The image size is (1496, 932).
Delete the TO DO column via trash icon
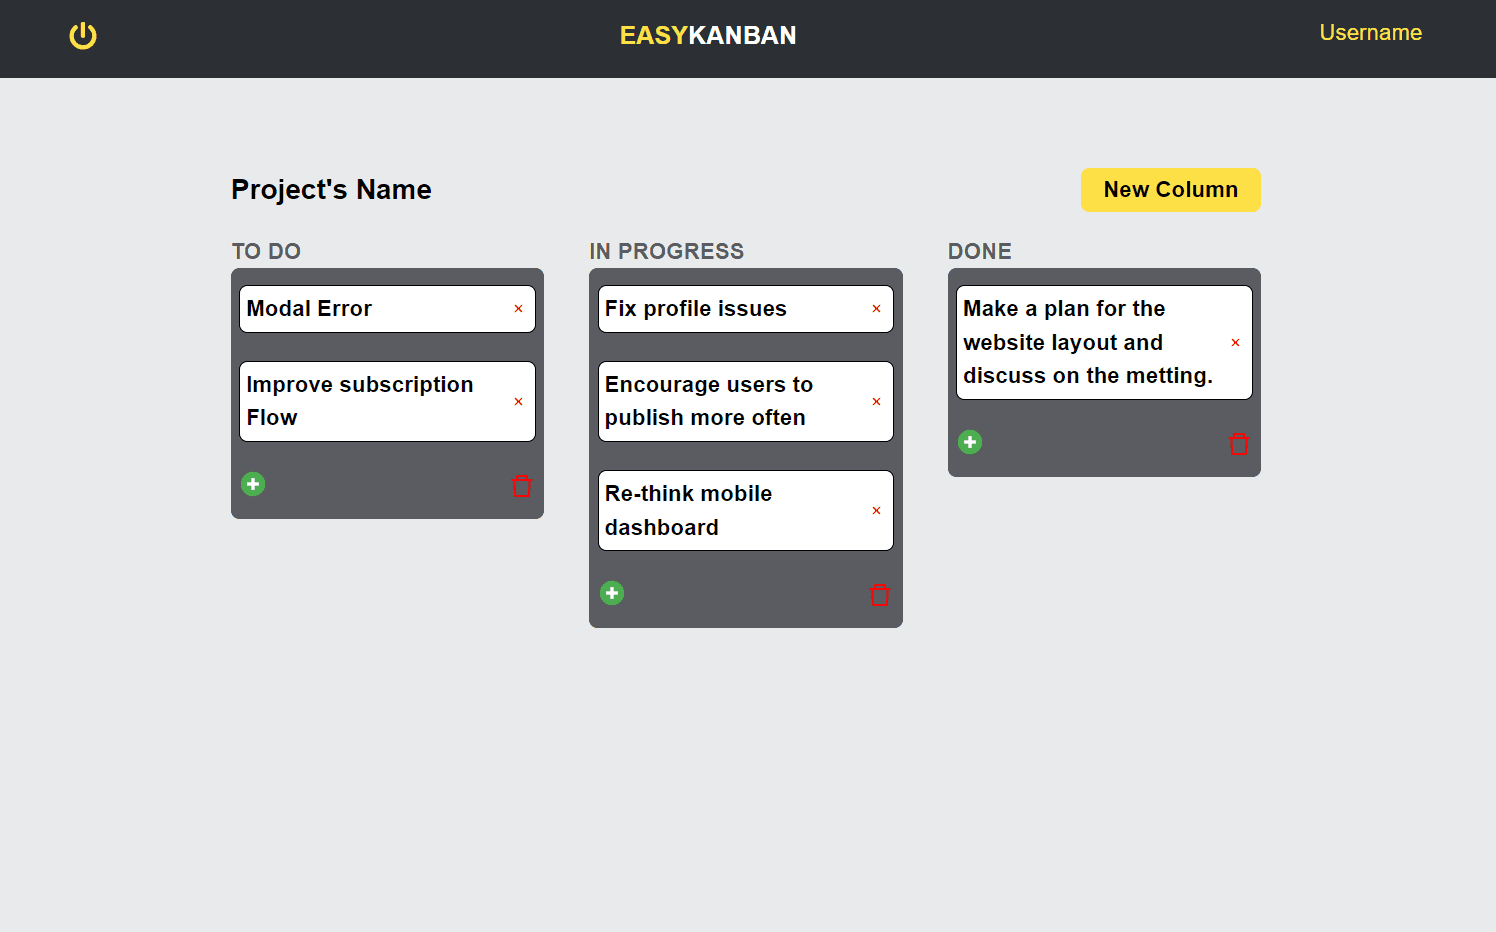522,486
